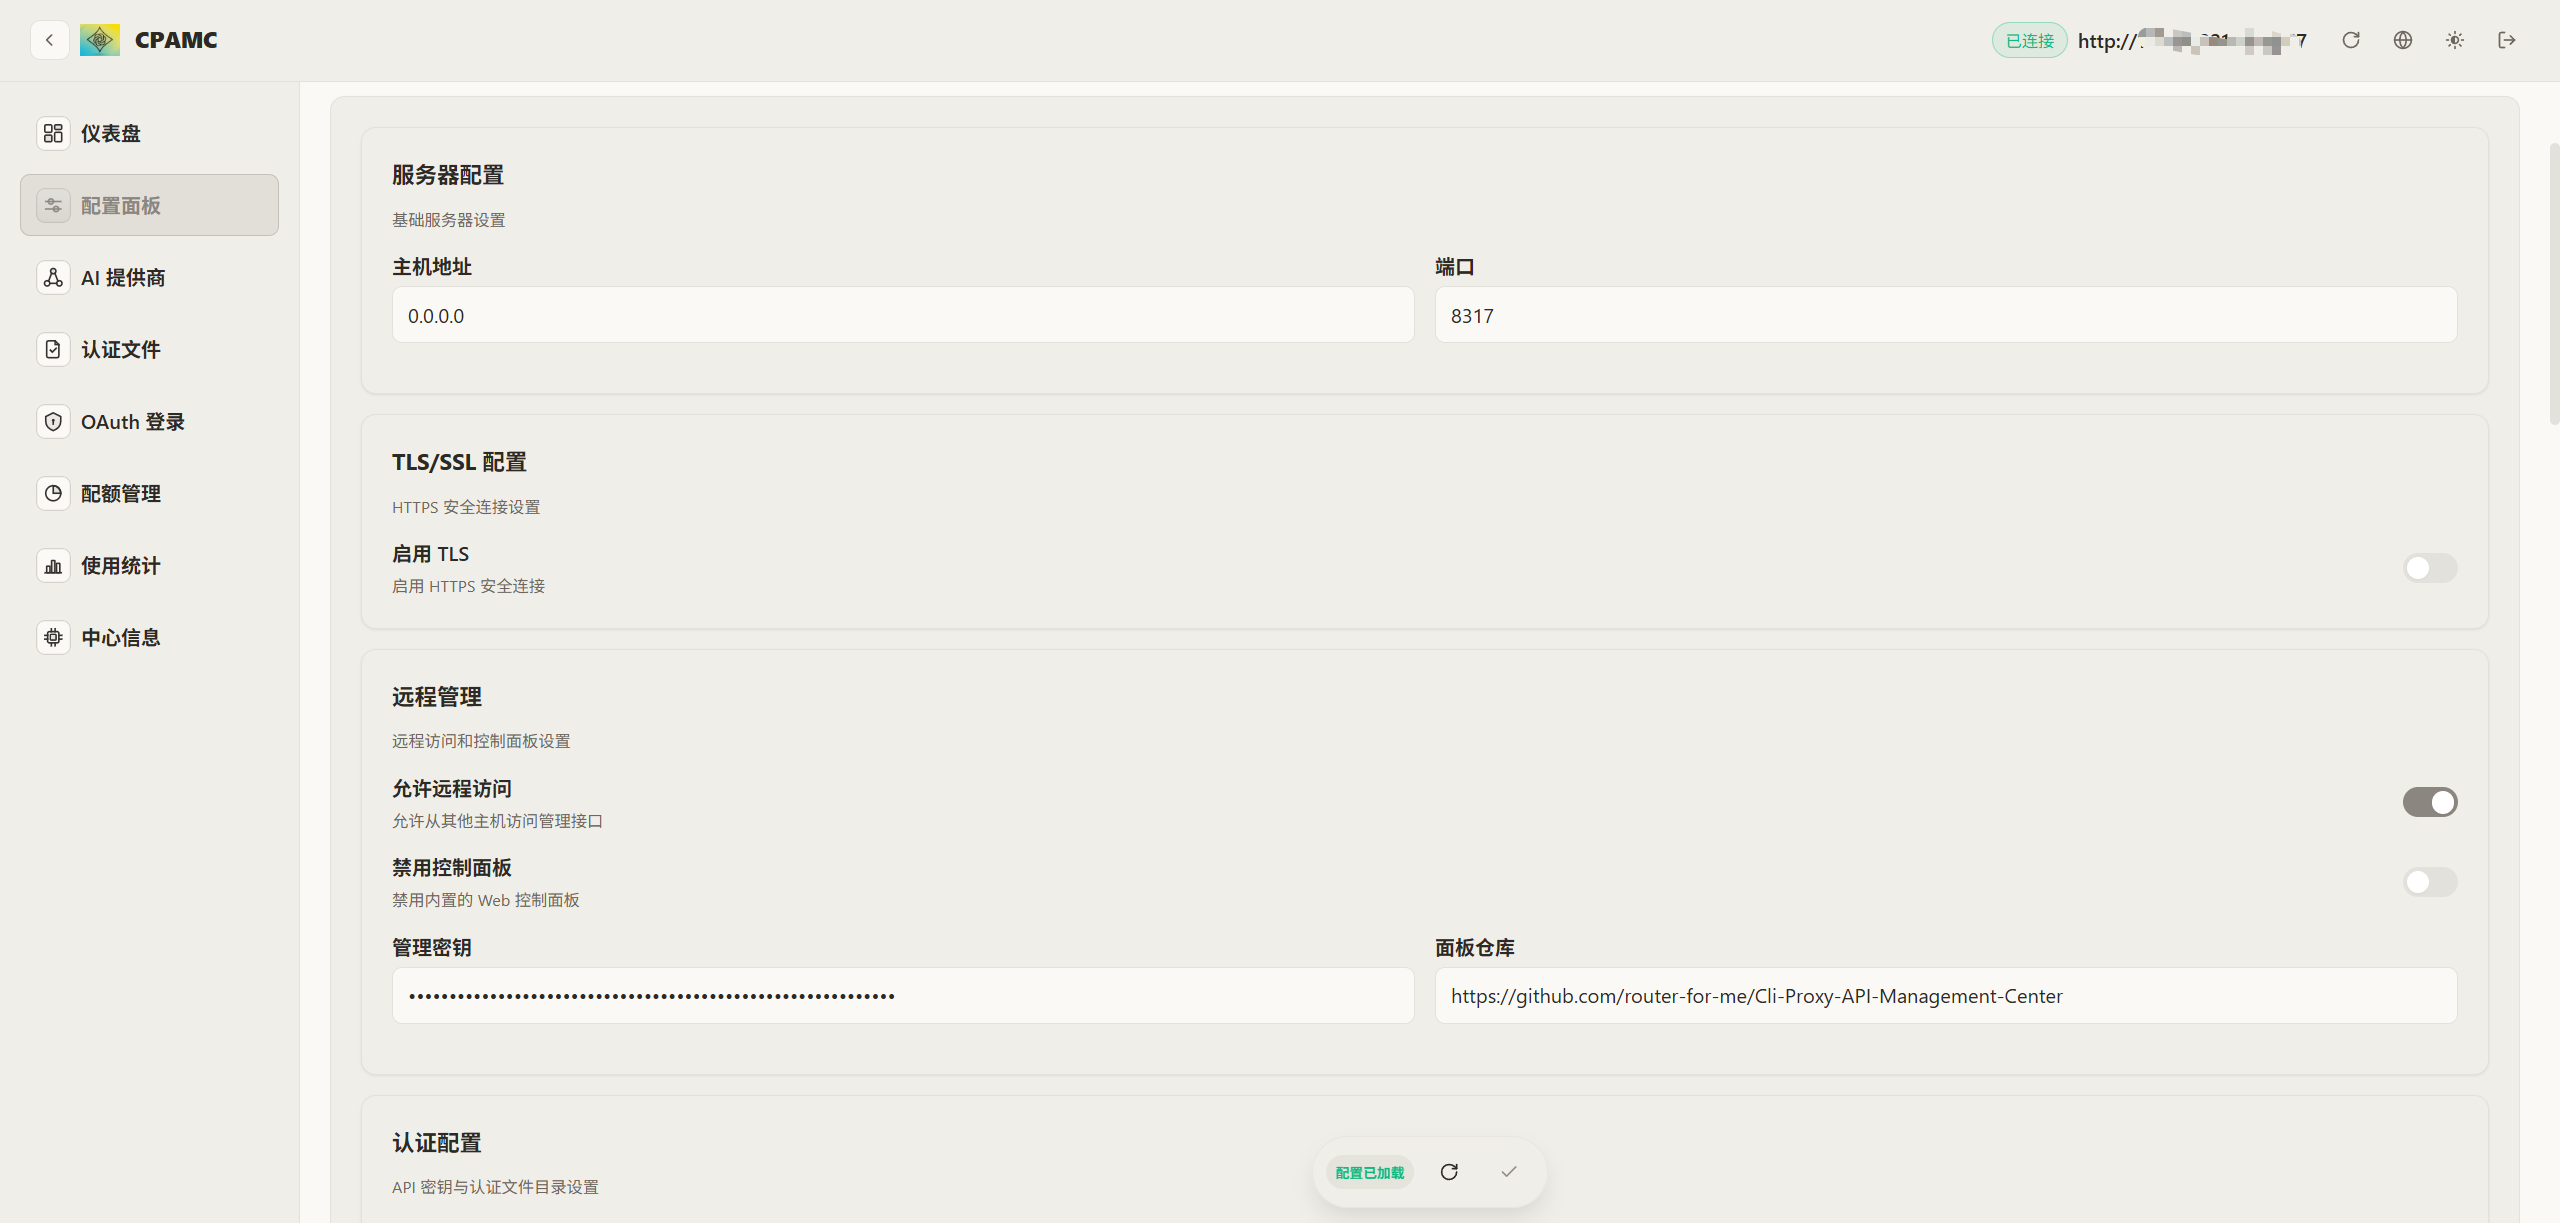Screen dimensions: 2560x1223
Task: Click the 远程管理 section heading
Action: 437,697
